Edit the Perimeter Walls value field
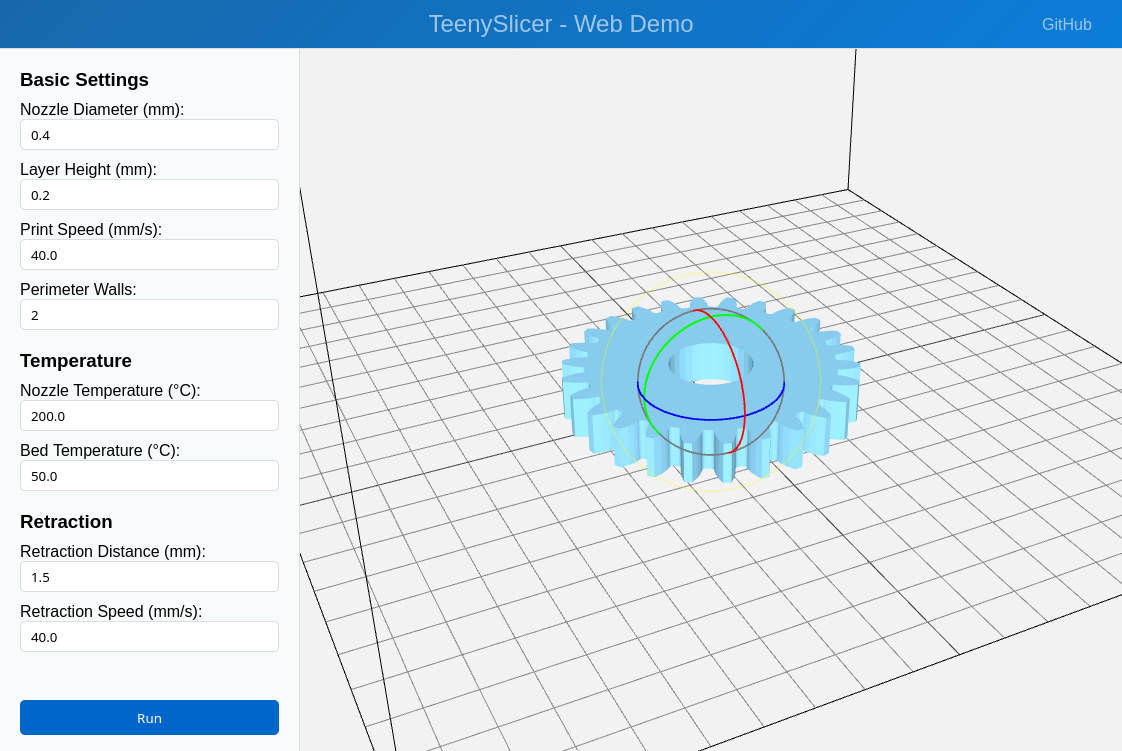Screen dimensions: 1122x751 [149, 315]
